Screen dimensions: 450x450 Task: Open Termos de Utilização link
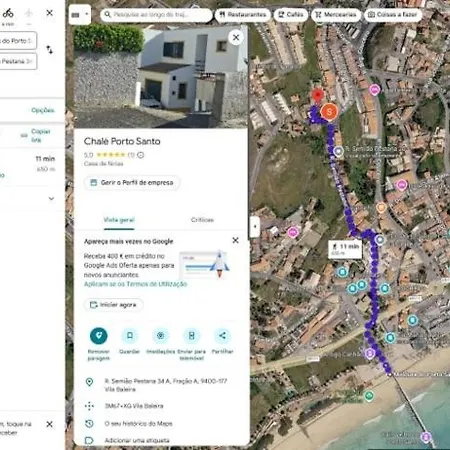(x=135, y=284)
